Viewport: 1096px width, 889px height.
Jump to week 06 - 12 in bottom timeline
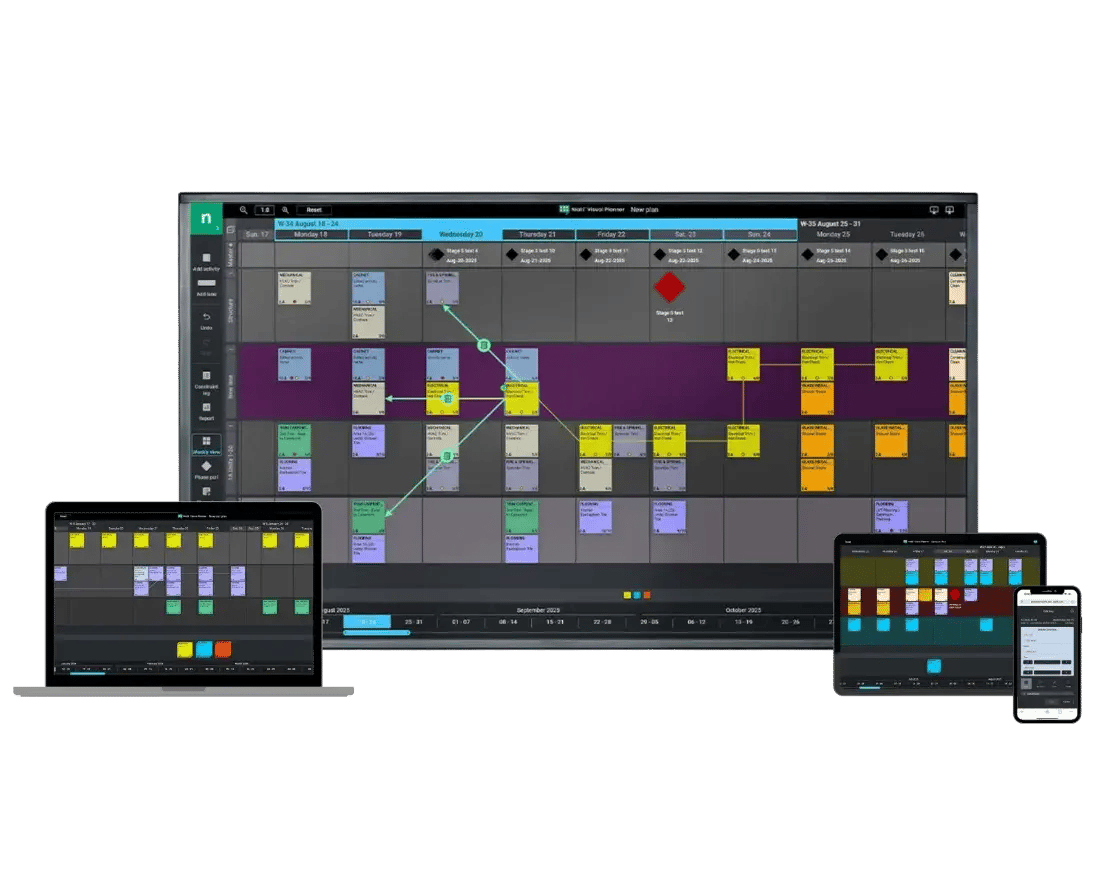tap(696, 622)
